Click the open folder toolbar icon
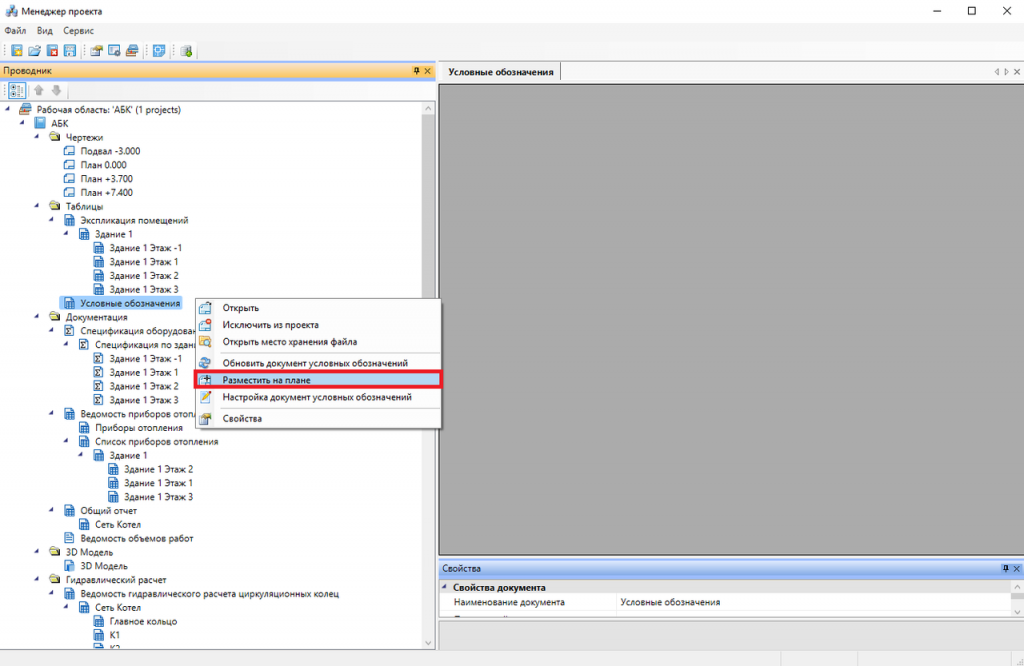Screen dimensions: 1024x666 pyautogui.click(x=35, y=51)
